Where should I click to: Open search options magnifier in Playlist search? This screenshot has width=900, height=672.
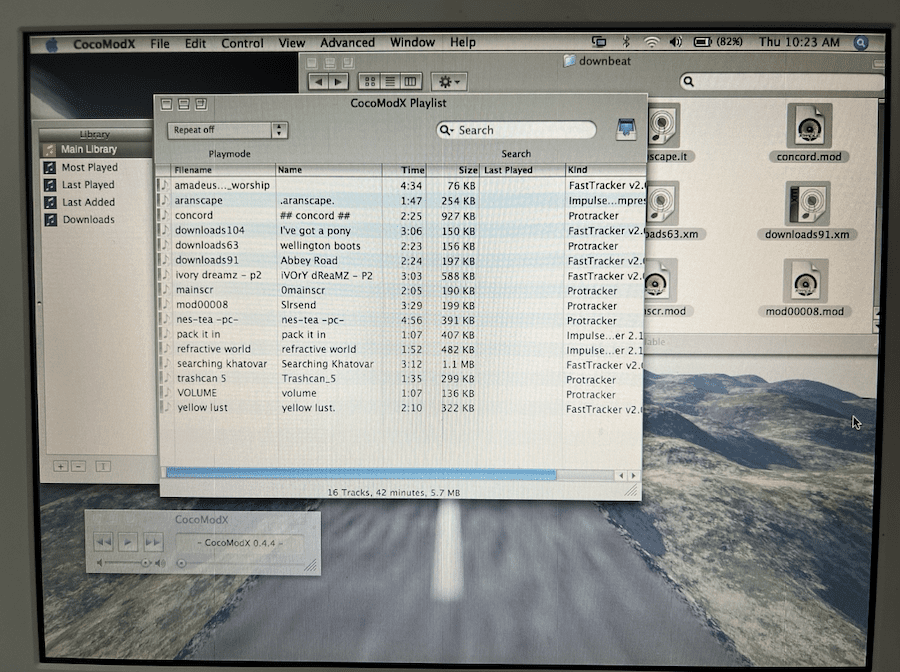point(446,130)
